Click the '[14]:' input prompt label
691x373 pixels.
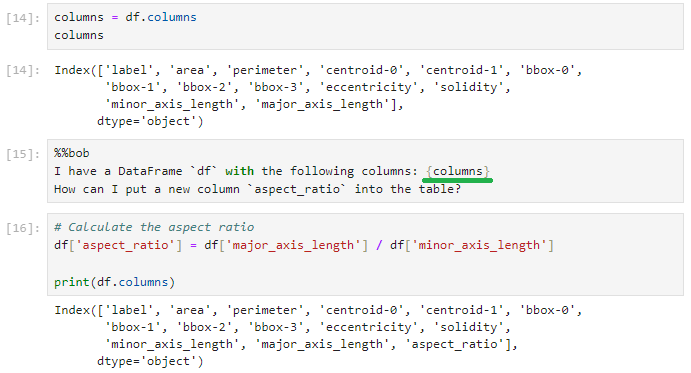coord(23,18)
